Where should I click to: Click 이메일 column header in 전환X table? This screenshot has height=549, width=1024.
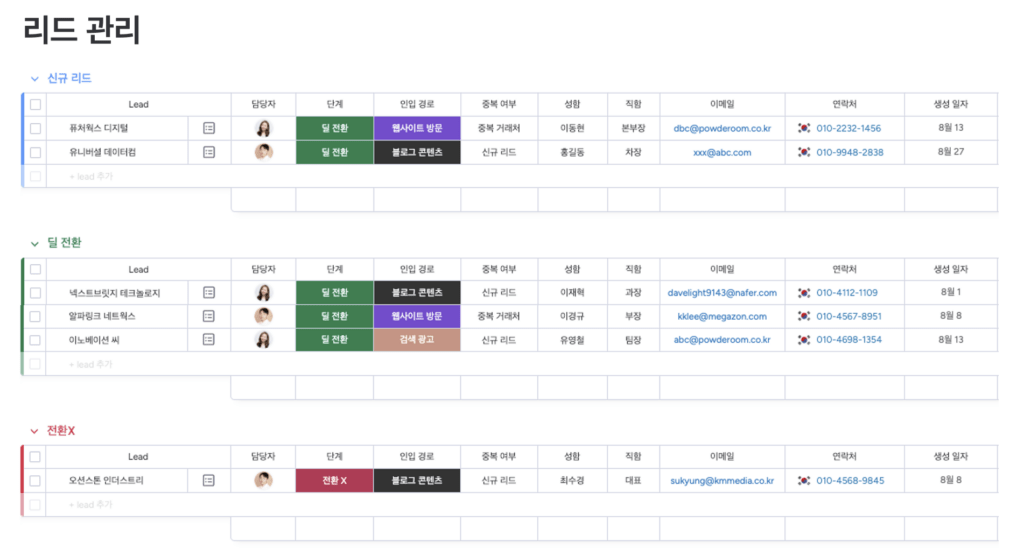click(722, 457)
